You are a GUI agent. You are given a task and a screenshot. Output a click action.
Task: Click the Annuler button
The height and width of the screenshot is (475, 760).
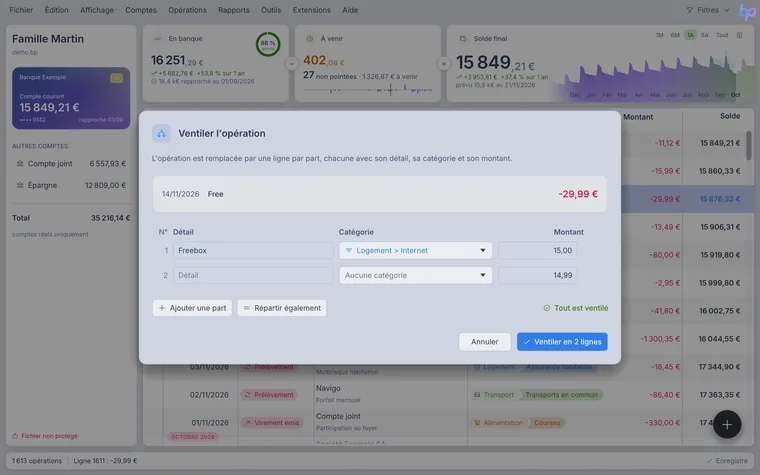(485, 342)
